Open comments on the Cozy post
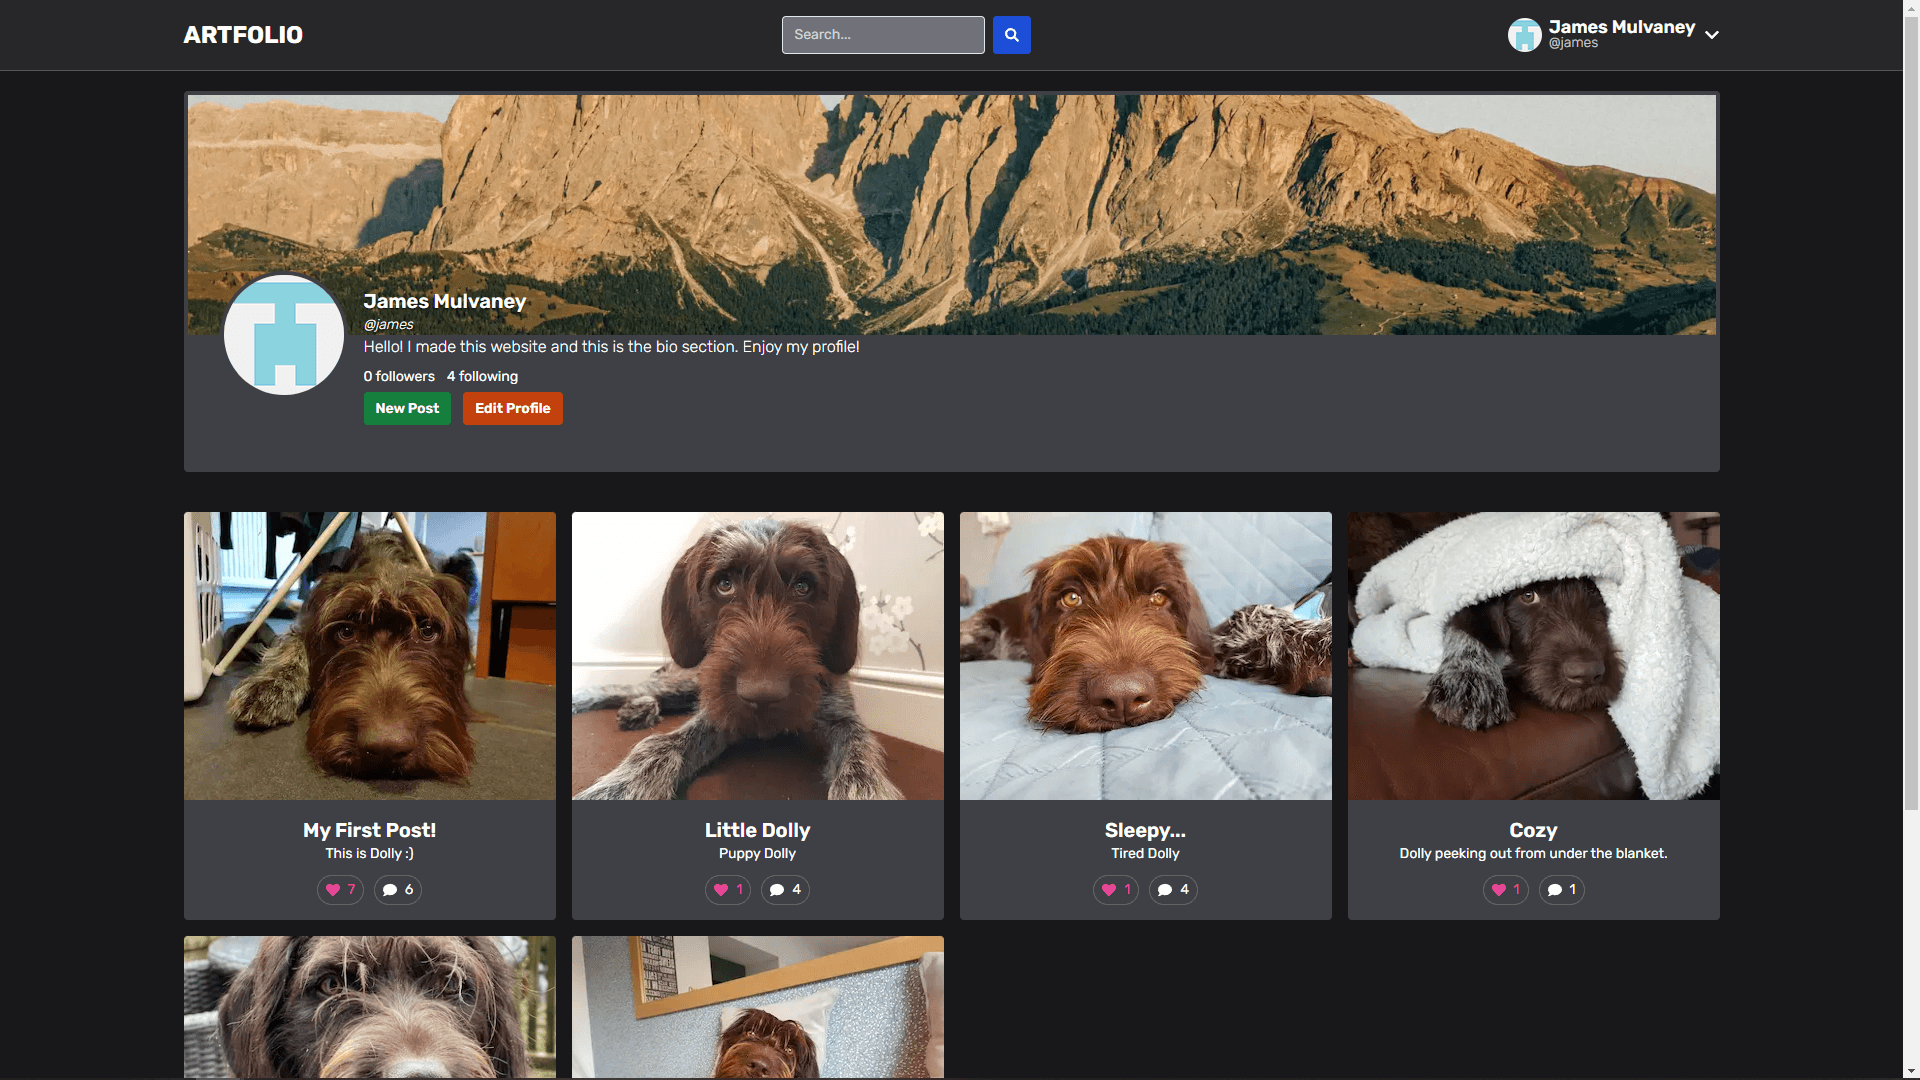This screenshot has height=1080, width=1920. [x=1561, y=890]
